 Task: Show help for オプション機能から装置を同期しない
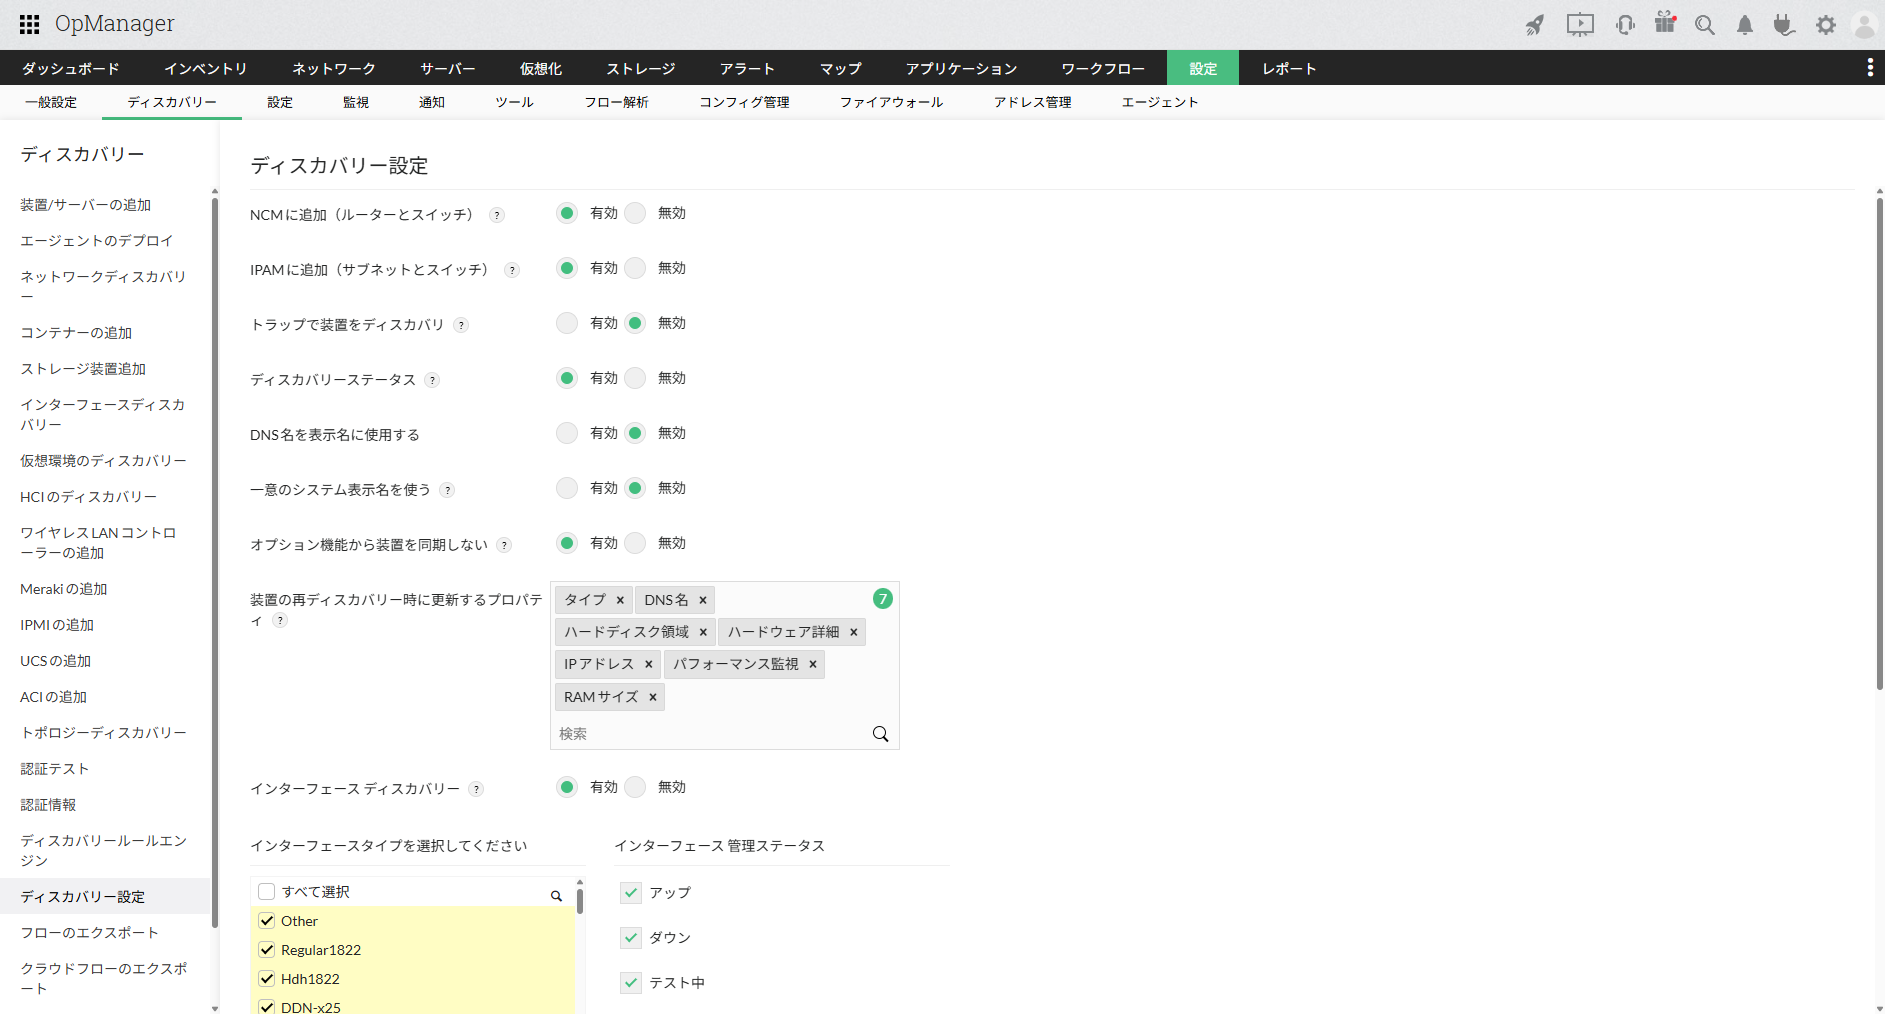pos(504,545)
